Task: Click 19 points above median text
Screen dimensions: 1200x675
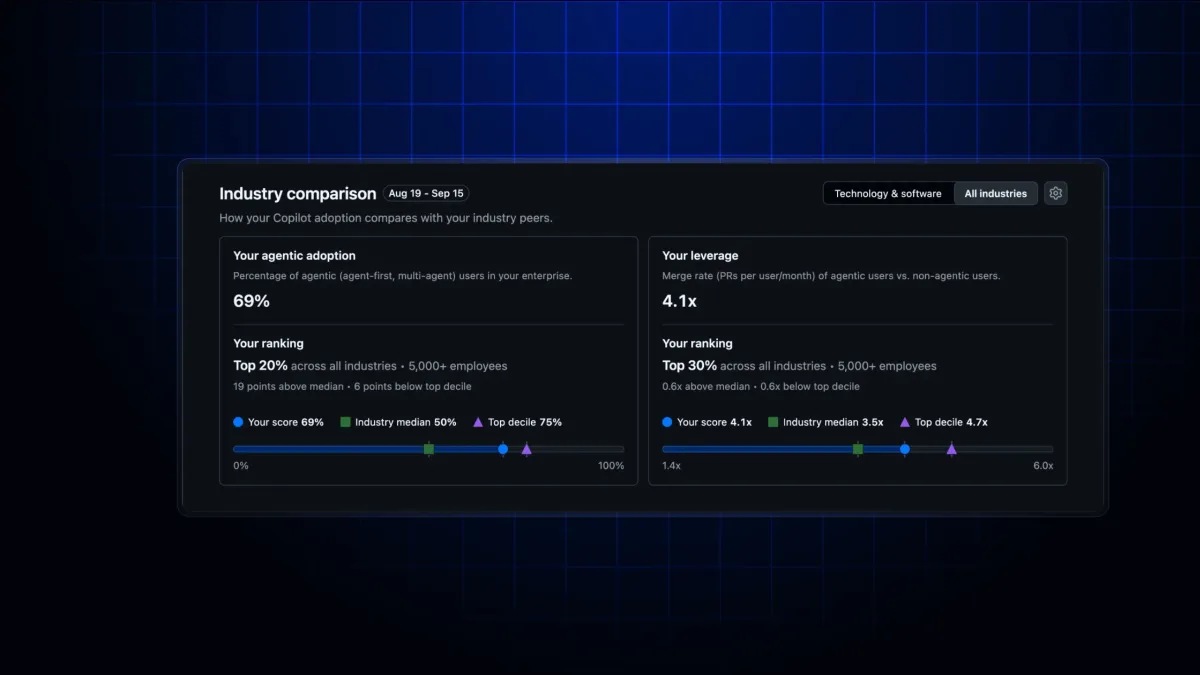Action: (x=287, y=386)
